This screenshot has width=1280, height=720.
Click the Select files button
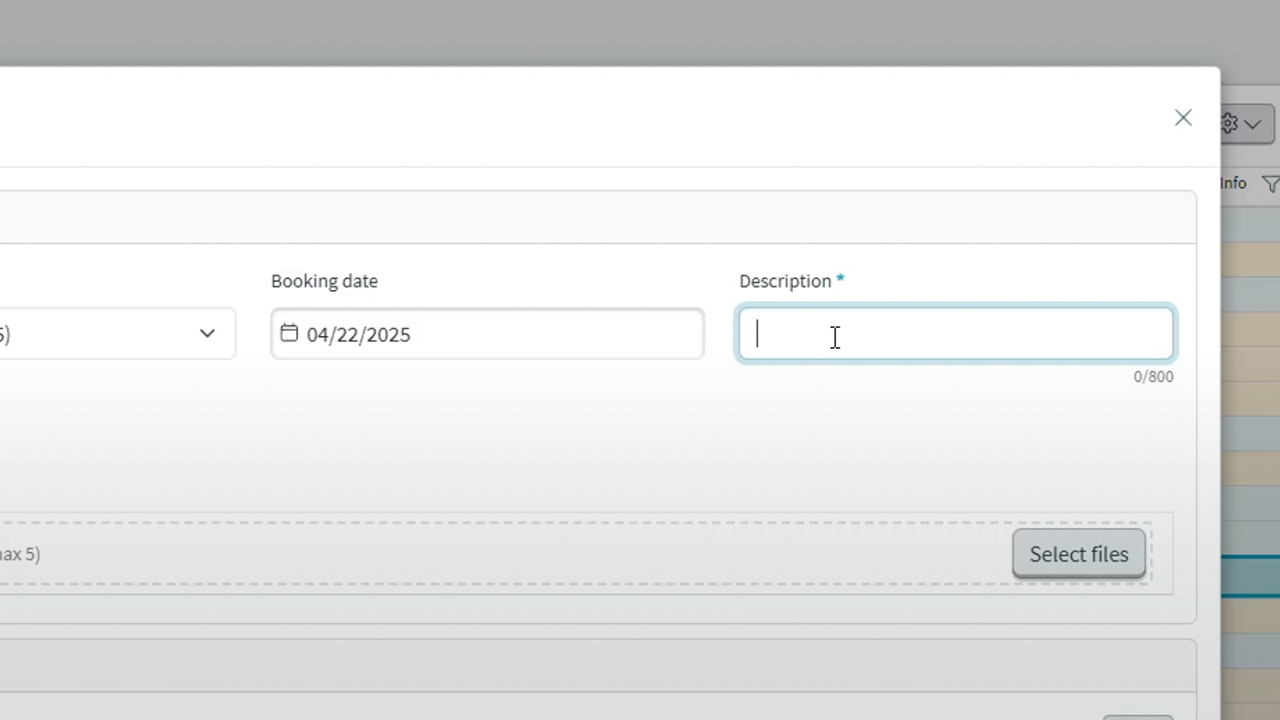coord(1079,554)
